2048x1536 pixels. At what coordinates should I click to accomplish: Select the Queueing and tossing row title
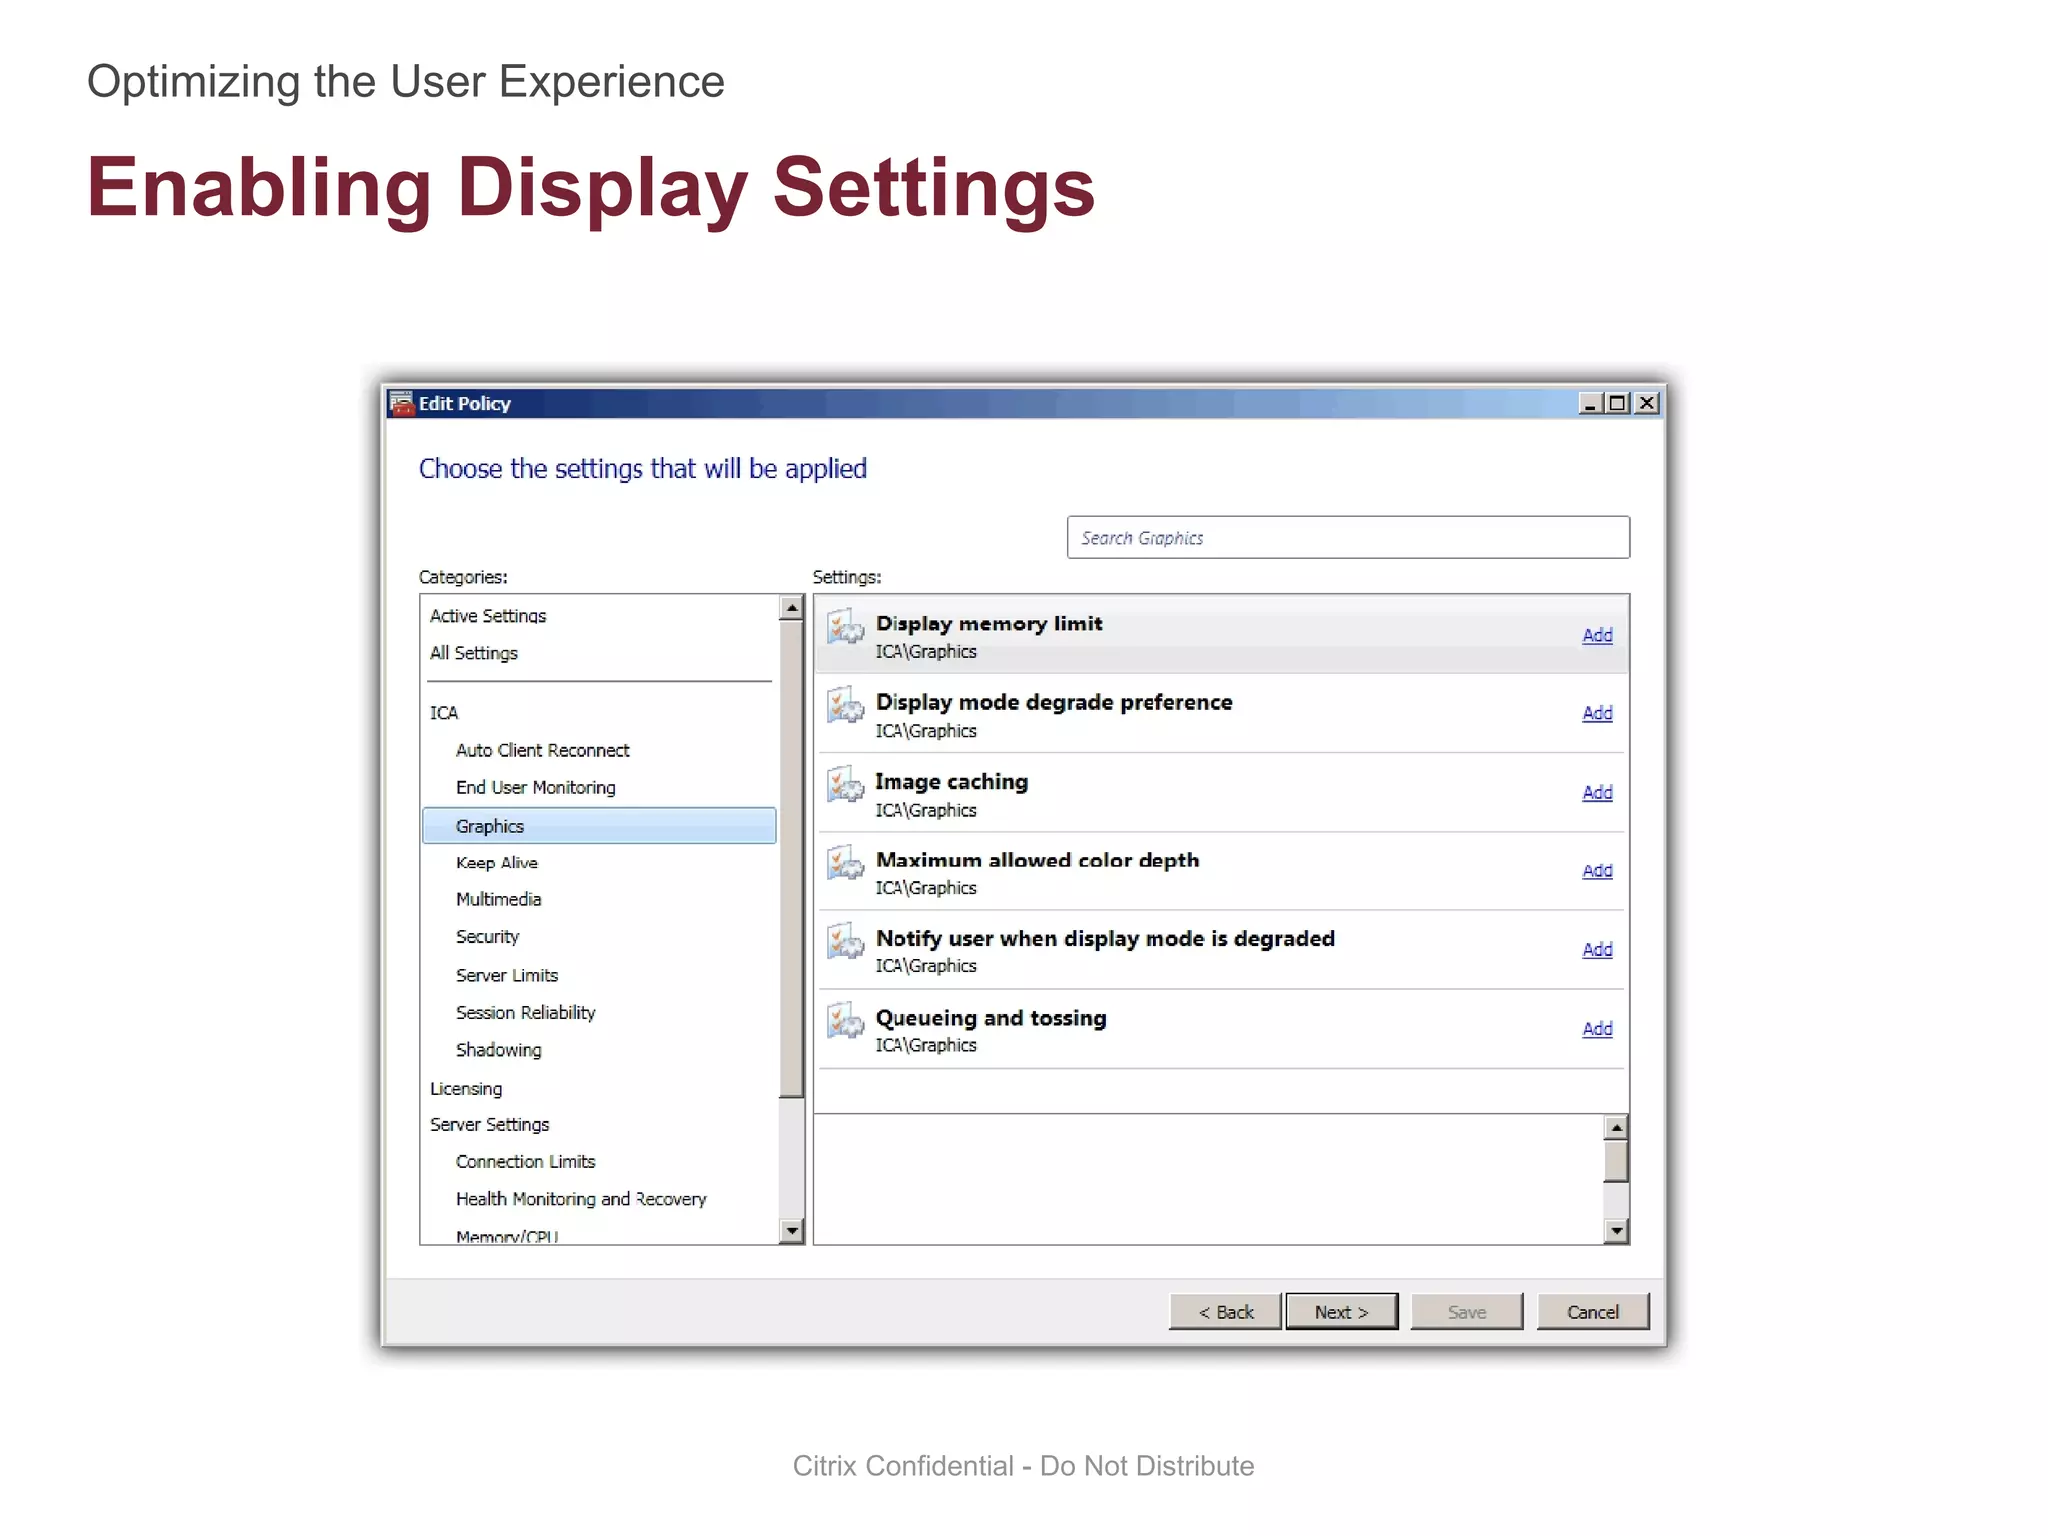[x=991, y=1018]
